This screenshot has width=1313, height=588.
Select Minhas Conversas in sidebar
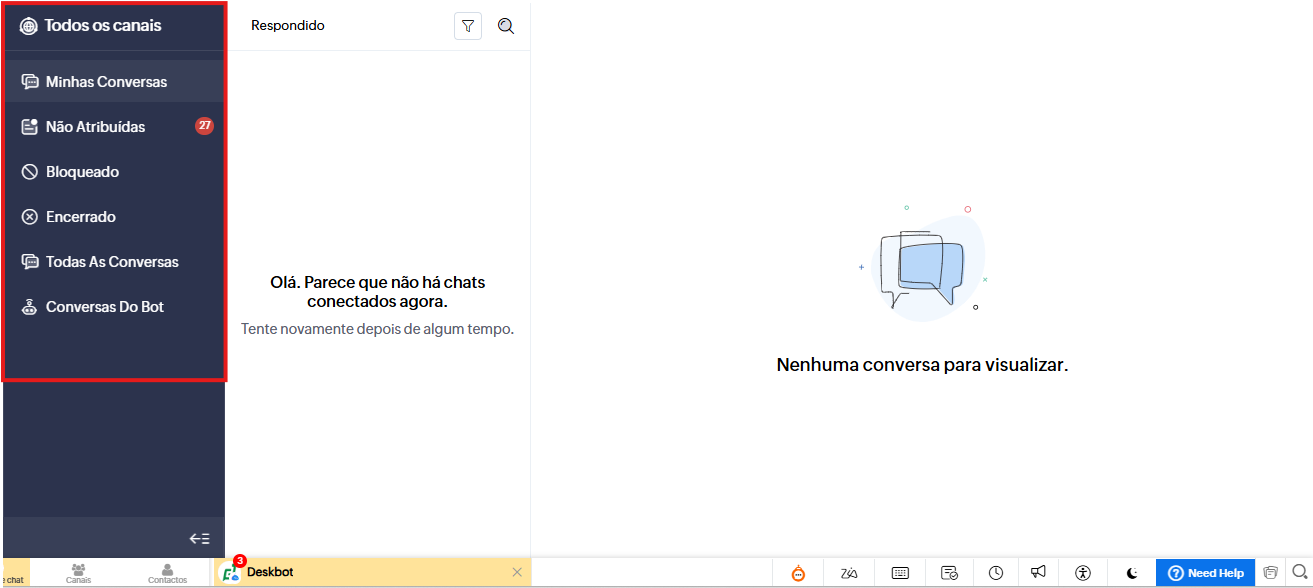point(106,82)
